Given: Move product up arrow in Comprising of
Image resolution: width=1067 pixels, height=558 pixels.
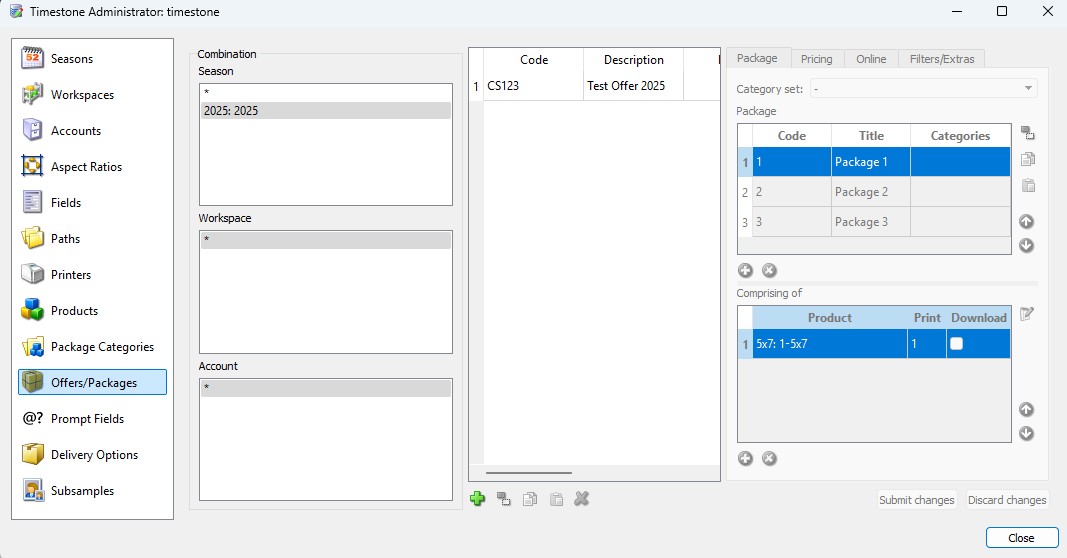Looking at the screenshot, I should 1026,409.
